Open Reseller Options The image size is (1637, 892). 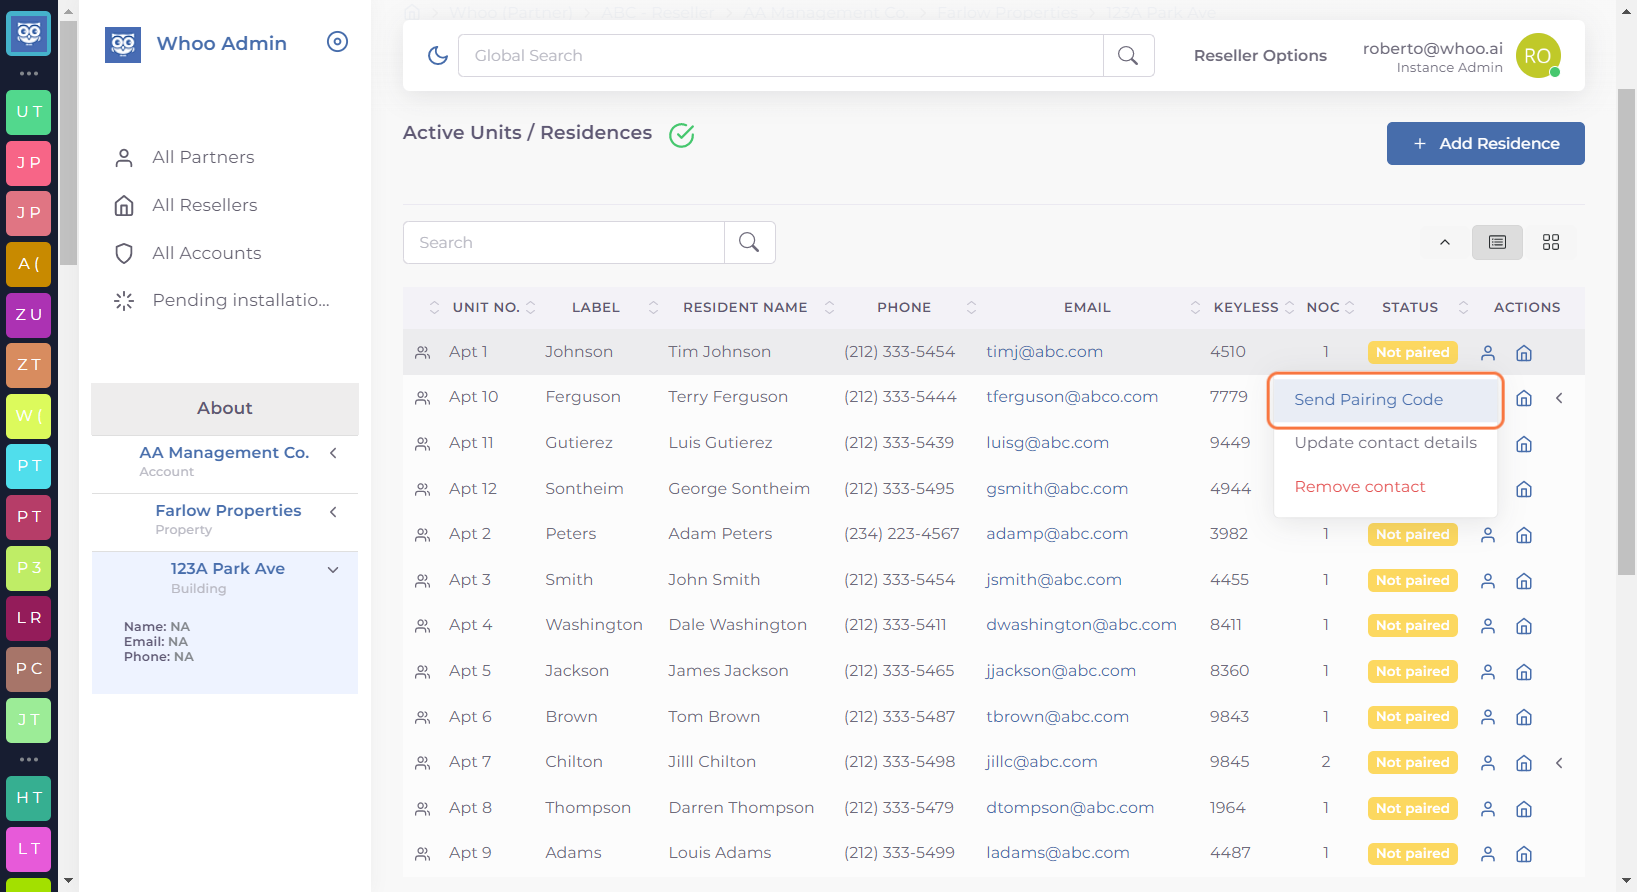(1260, 56)
